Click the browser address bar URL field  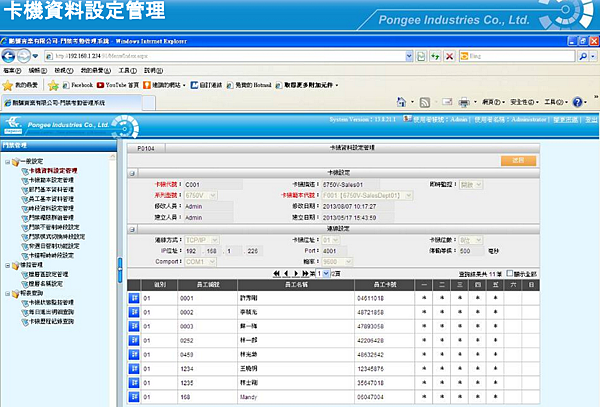tap(225, 56)
